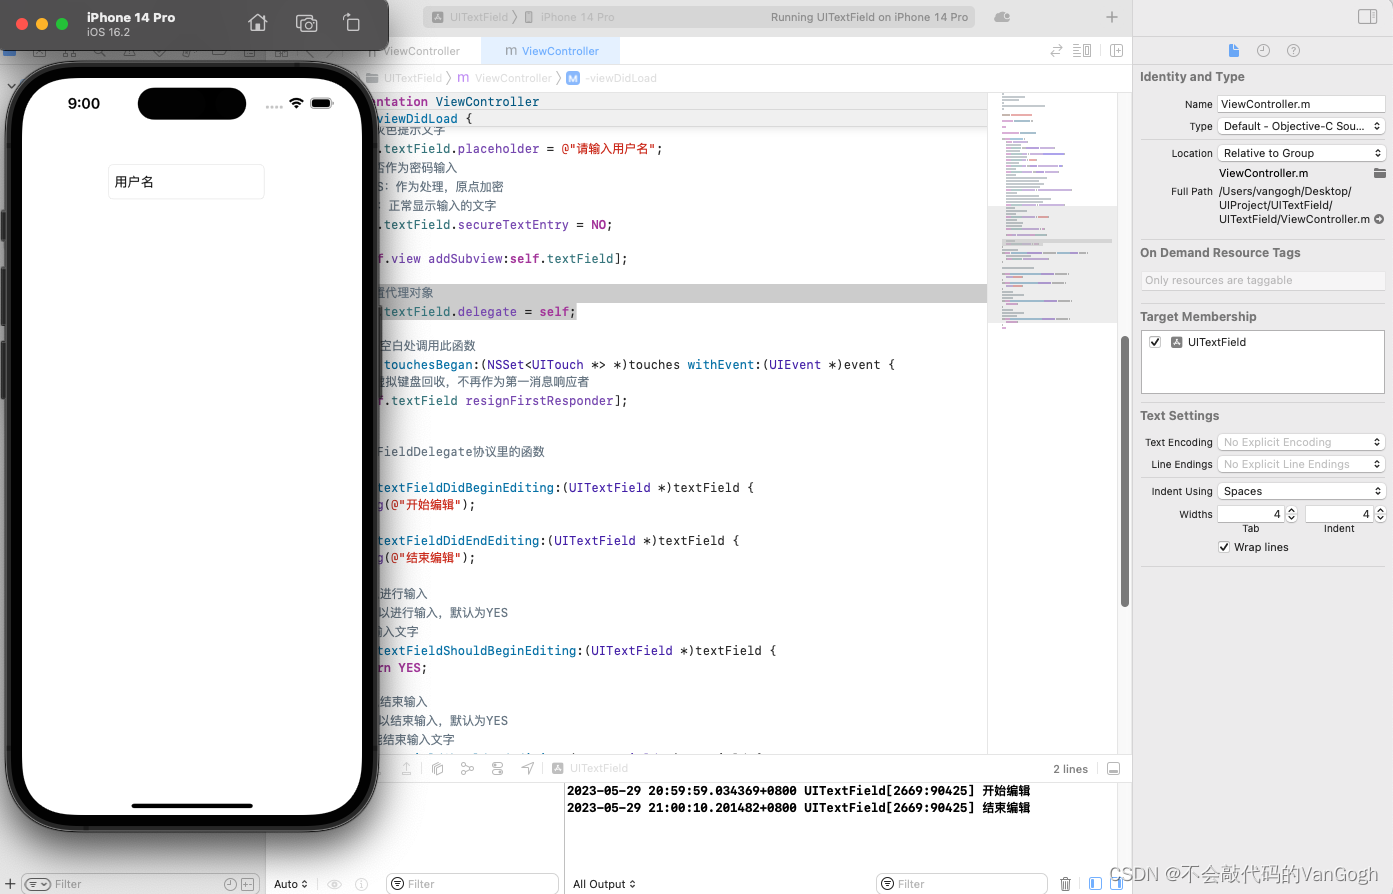
Task: Adjust Indent width stepper
Action: coord(1380,514)
